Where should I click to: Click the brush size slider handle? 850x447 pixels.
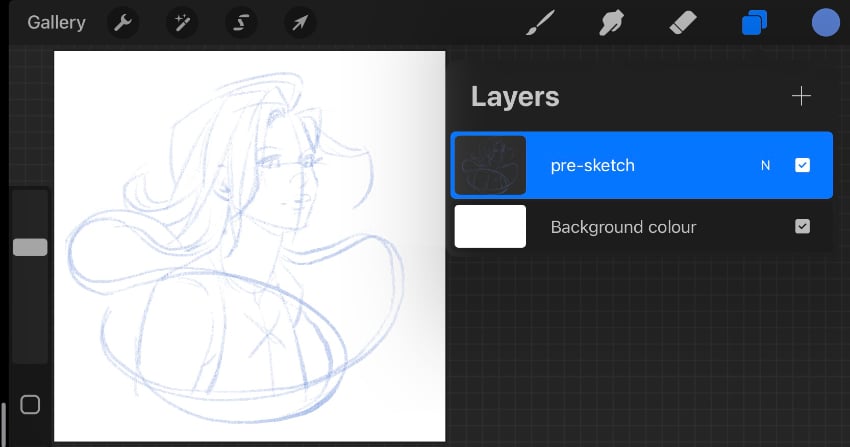coord(30,247)
